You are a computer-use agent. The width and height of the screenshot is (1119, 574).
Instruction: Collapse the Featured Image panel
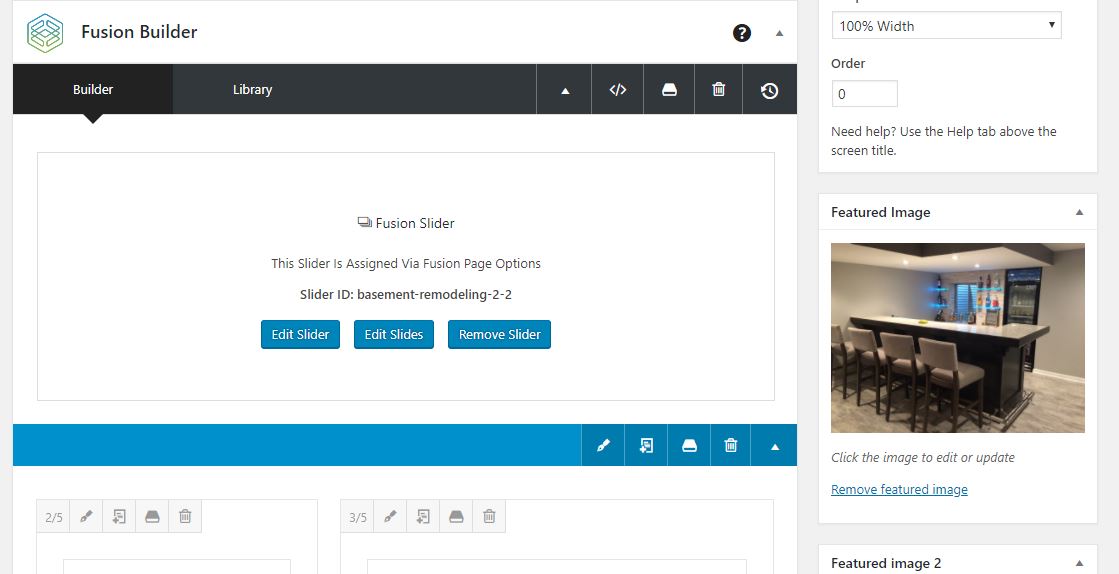tap(1079, 212)
